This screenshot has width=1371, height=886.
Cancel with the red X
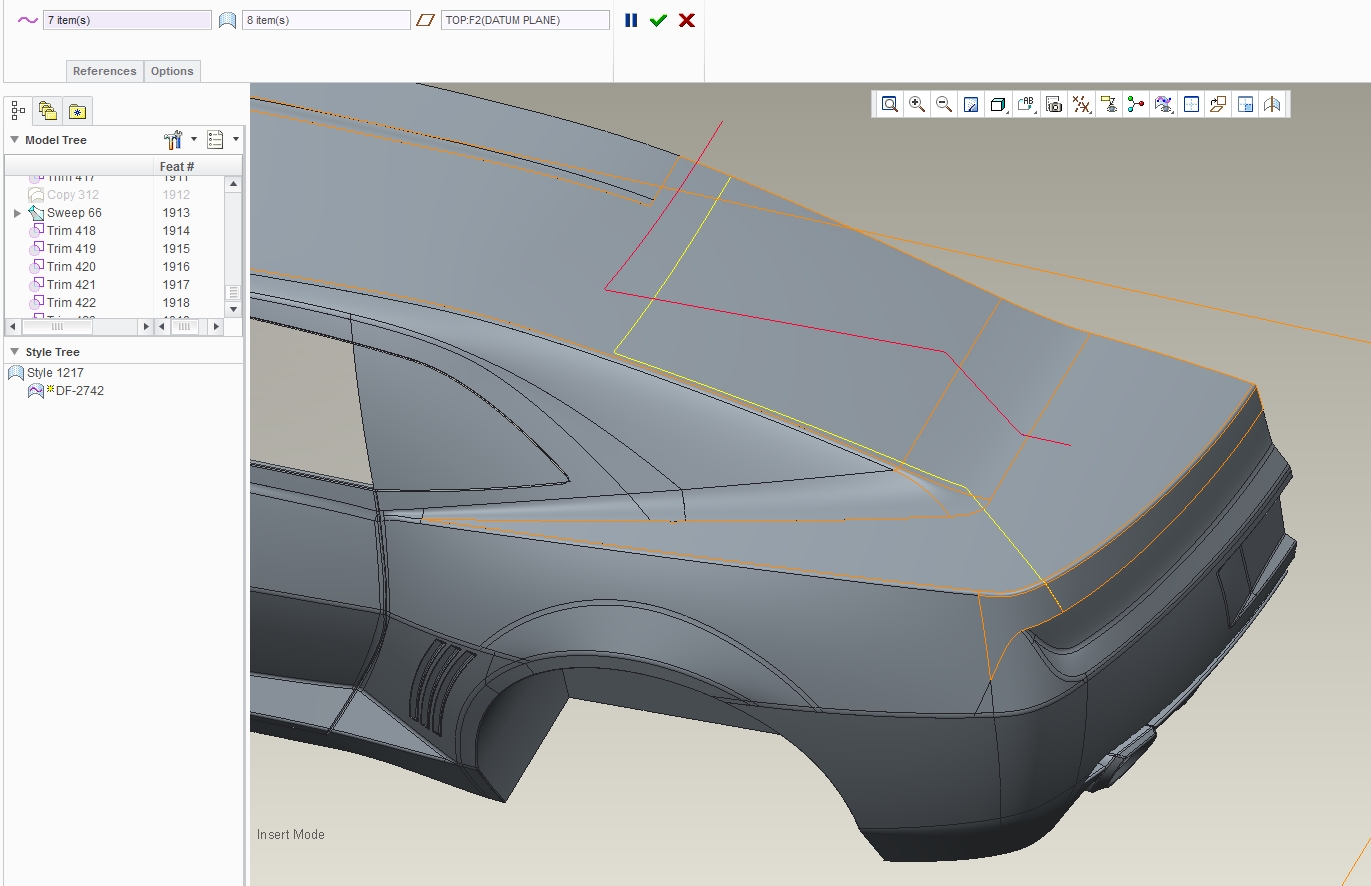687,20
